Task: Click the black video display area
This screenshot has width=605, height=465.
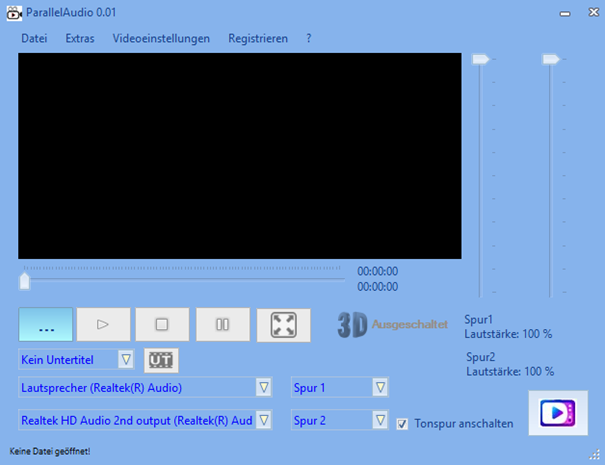Action: (x=240, y=156)
